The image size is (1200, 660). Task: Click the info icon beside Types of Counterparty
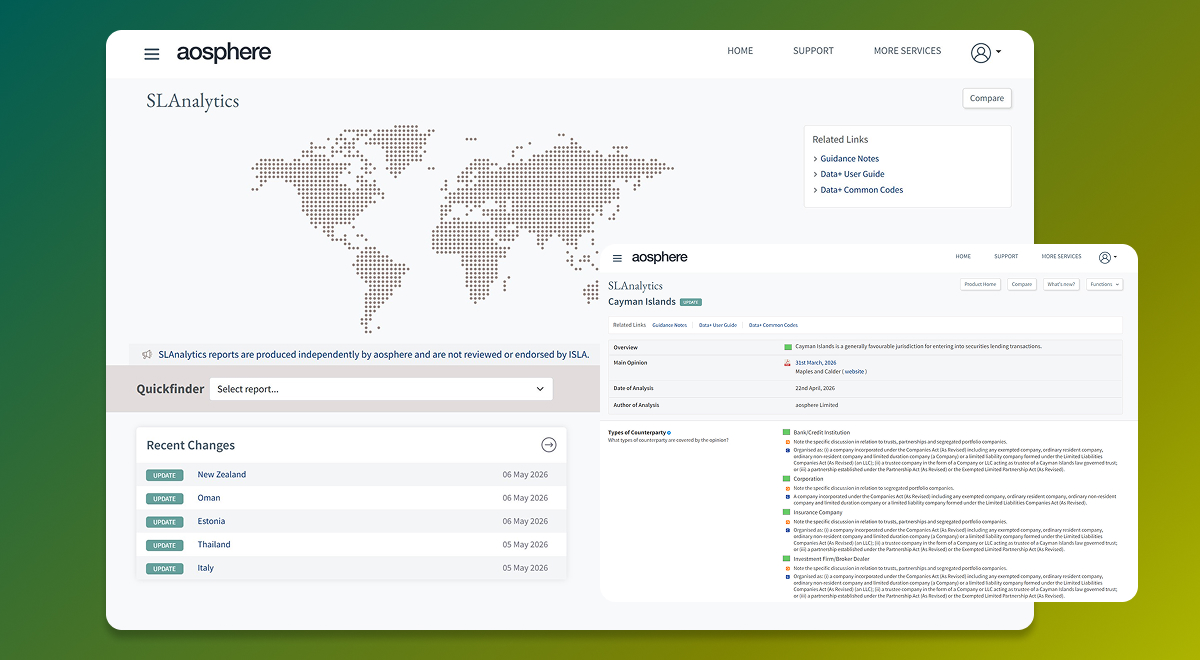669,432
